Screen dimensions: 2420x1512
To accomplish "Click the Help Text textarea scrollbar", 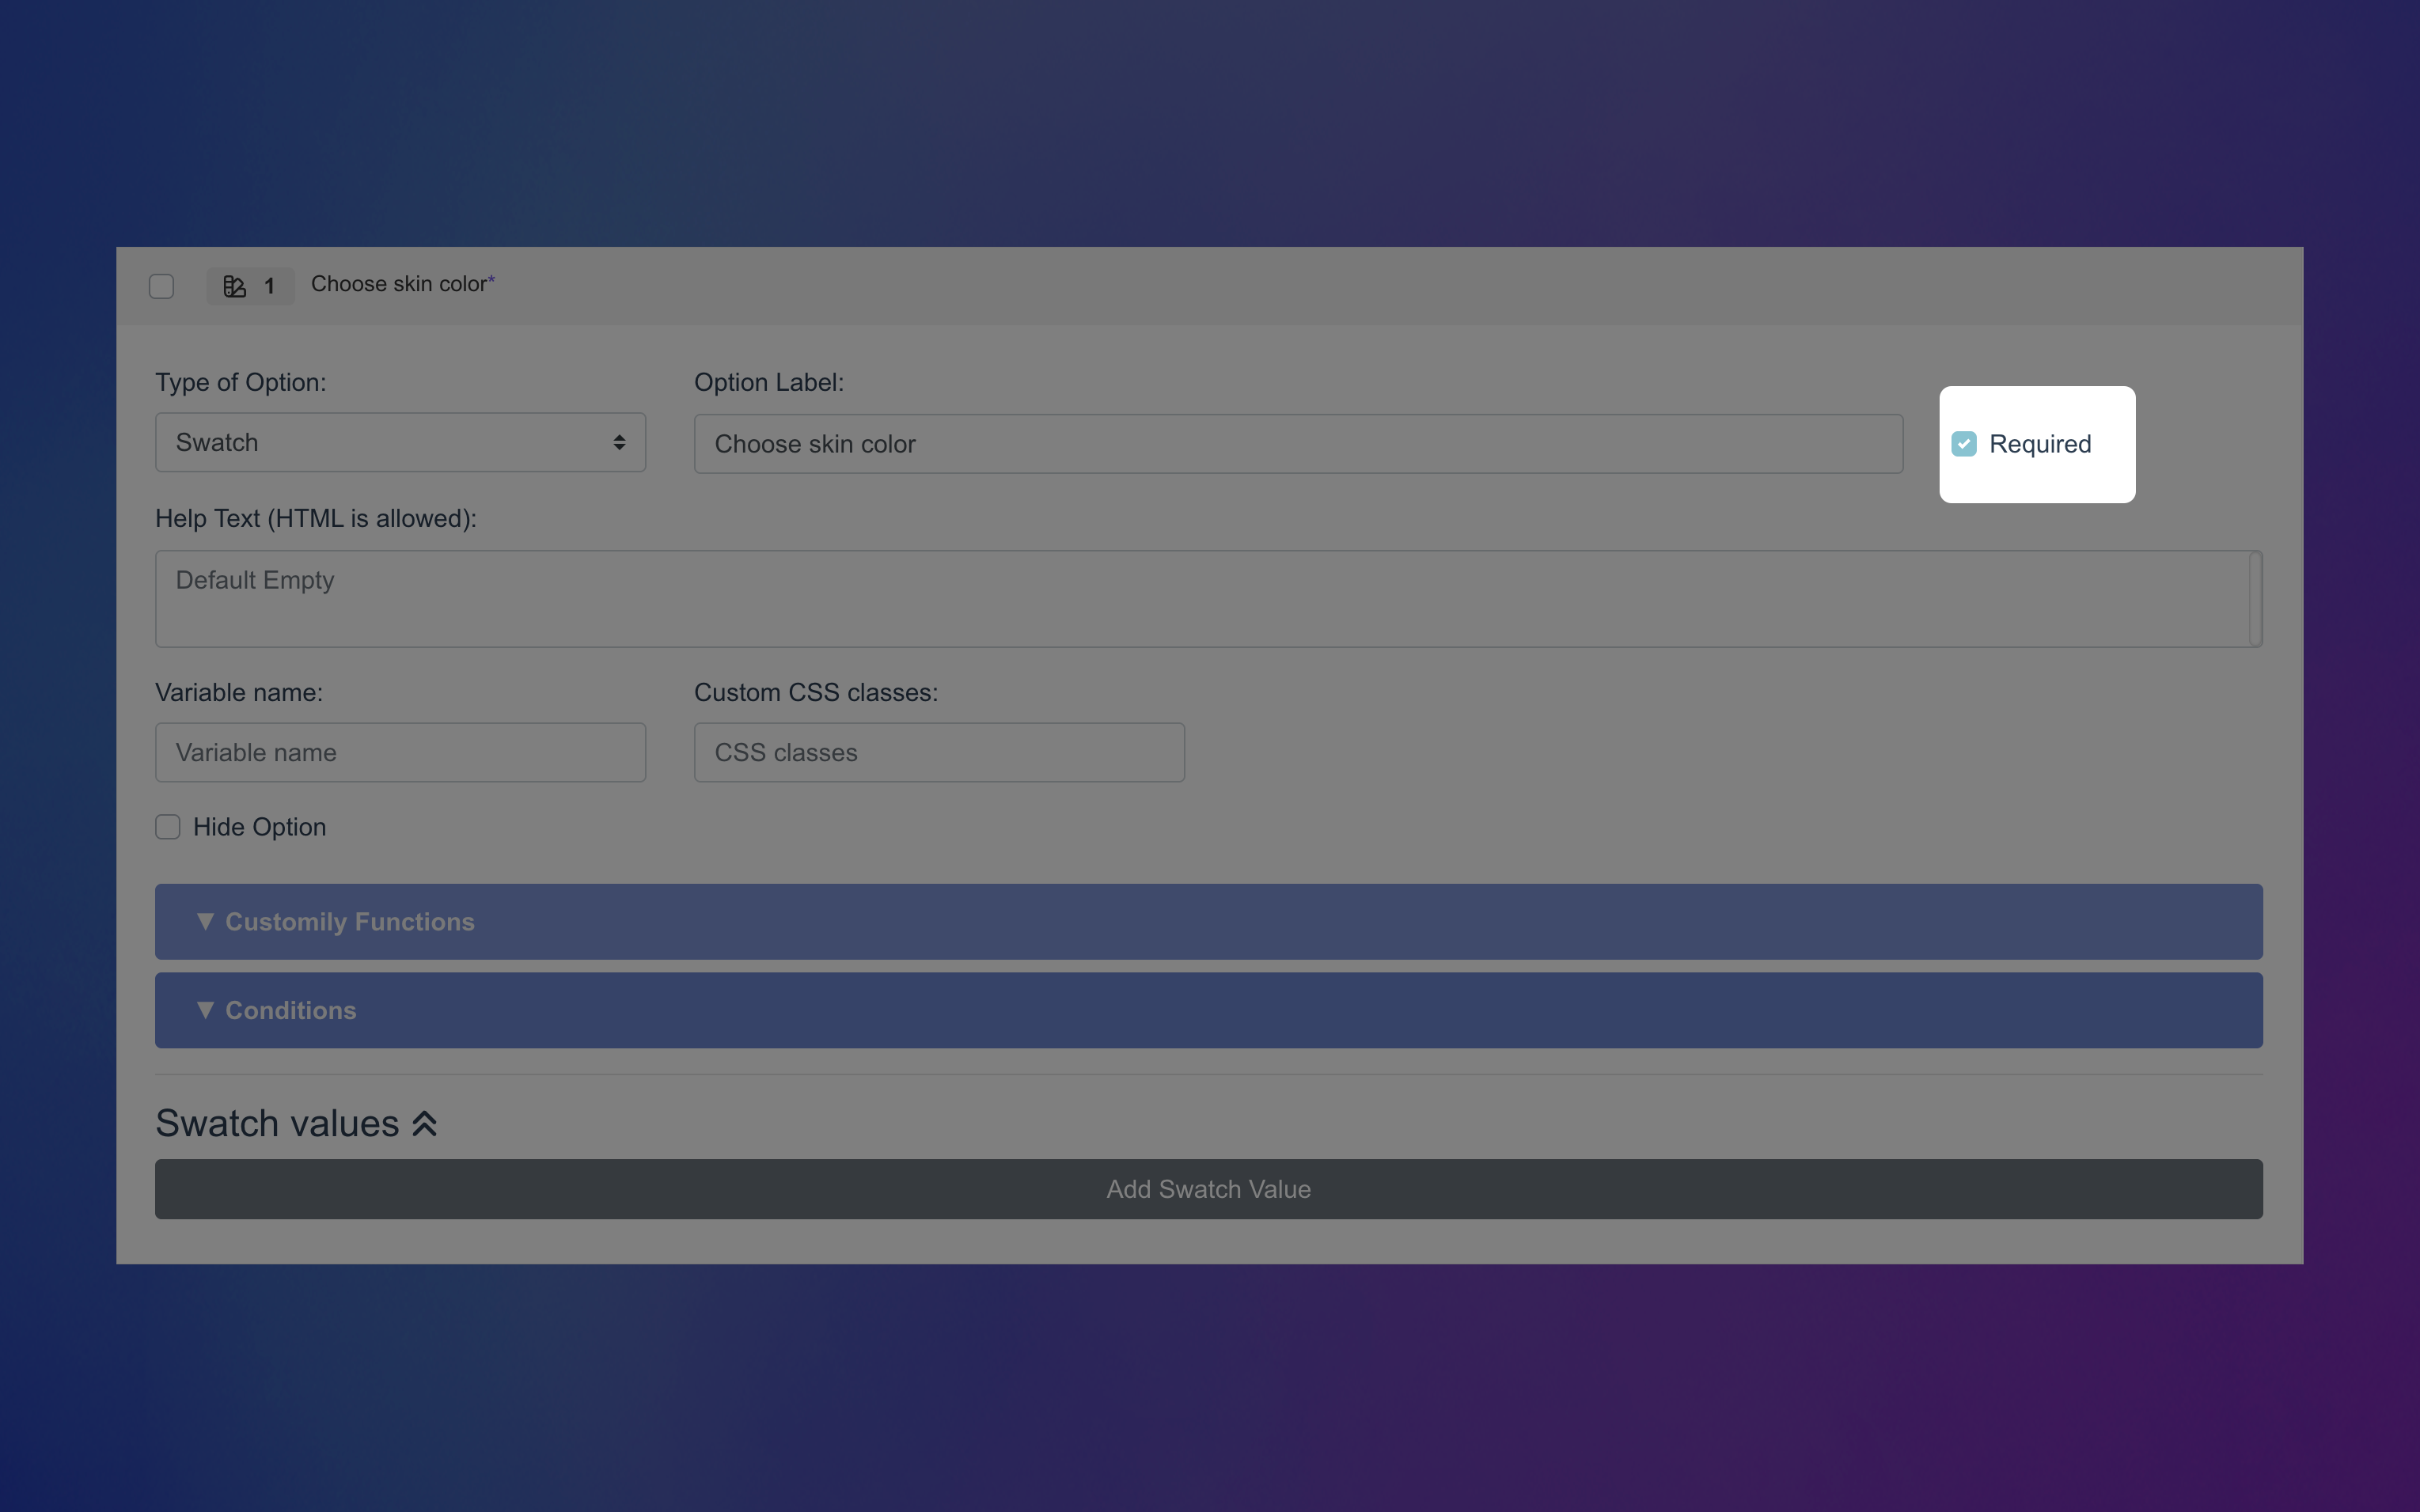I will tap(2255, 598).
